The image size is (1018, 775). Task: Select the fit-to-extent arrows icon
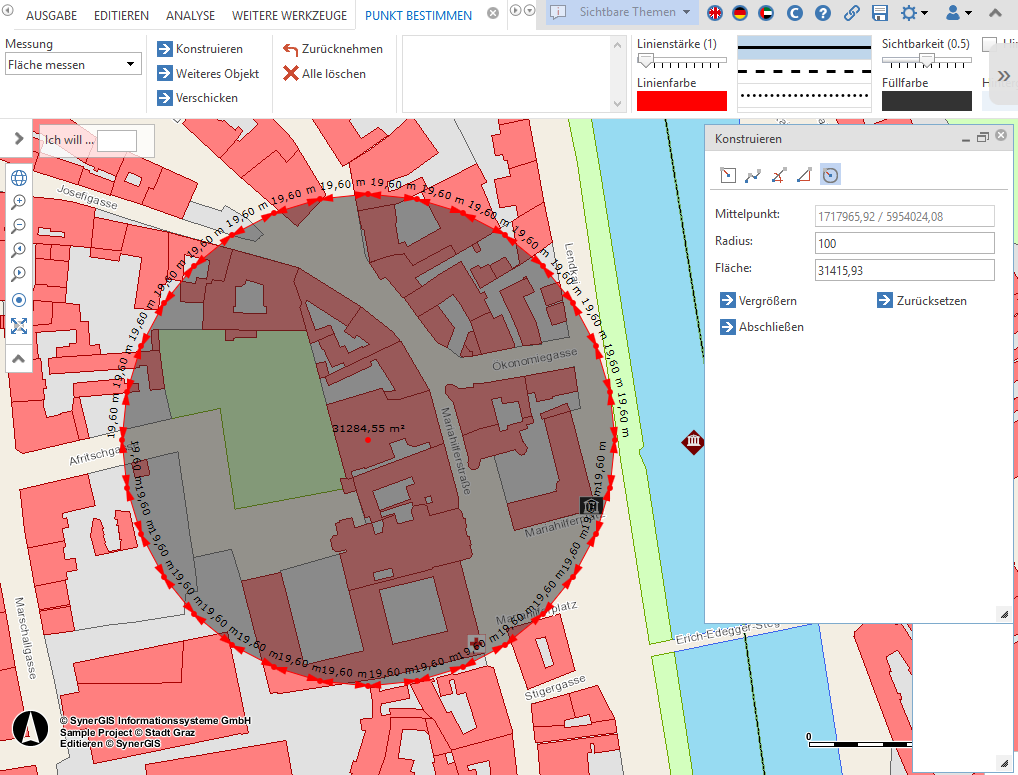[19, 325]
